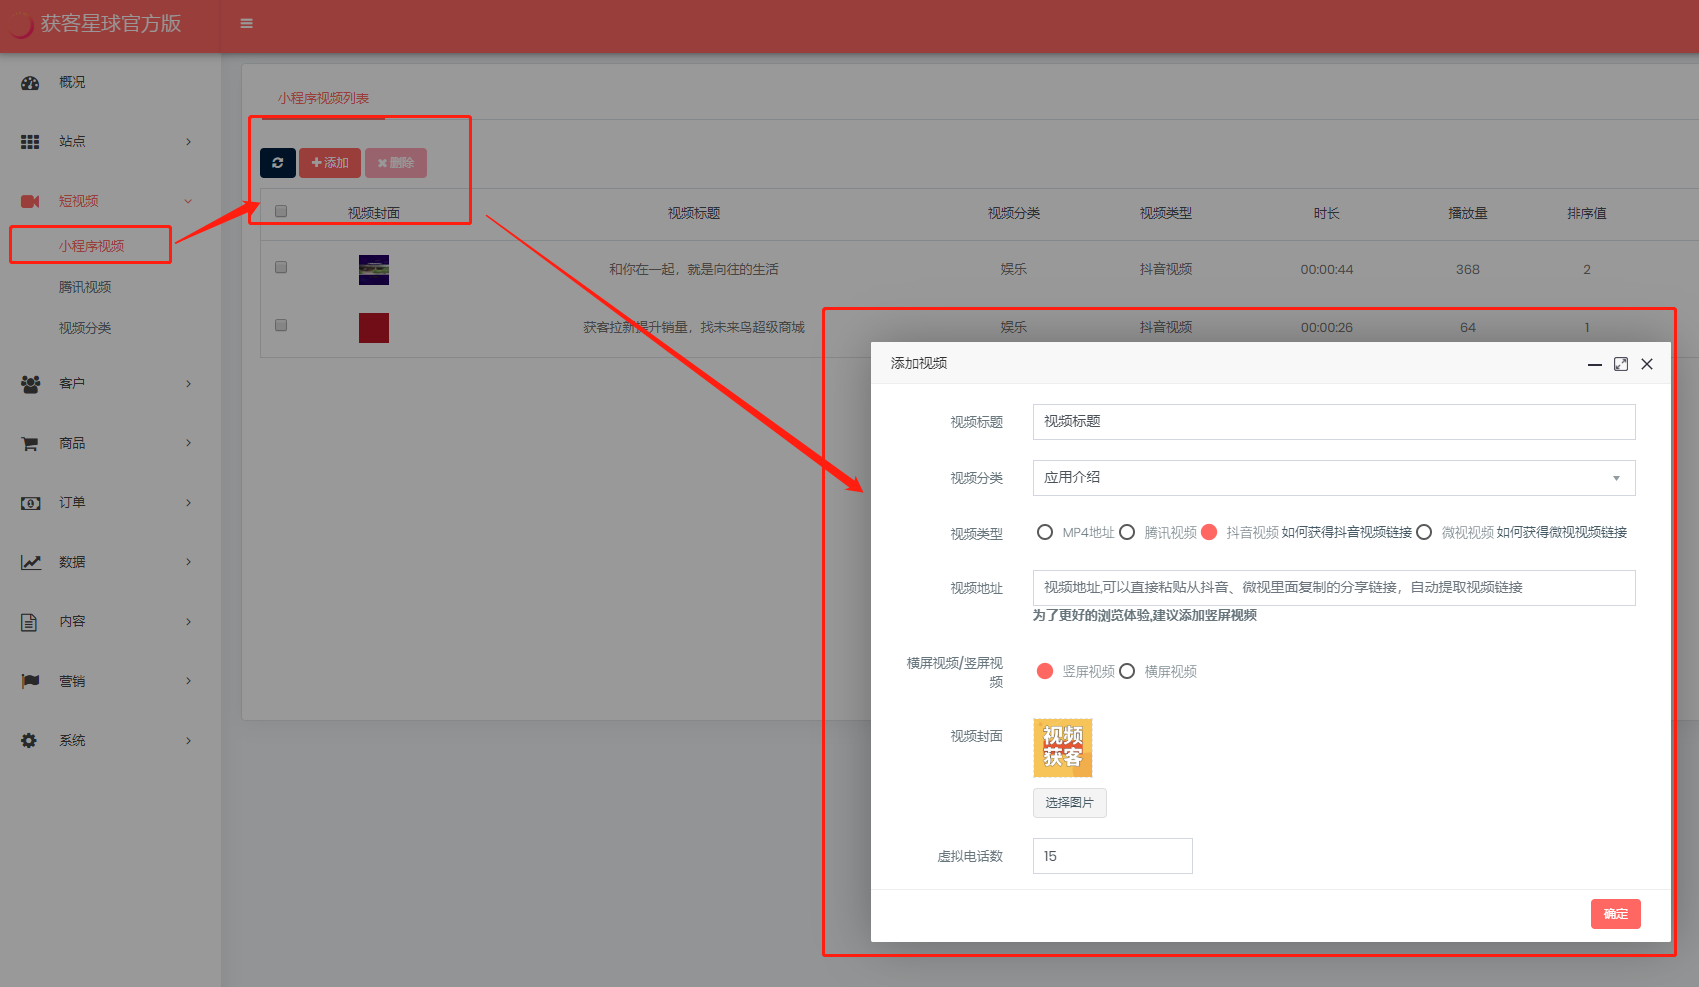Click the 客户 users icon
This screenshot has height=987, width=1699.
tap(30, 384)
